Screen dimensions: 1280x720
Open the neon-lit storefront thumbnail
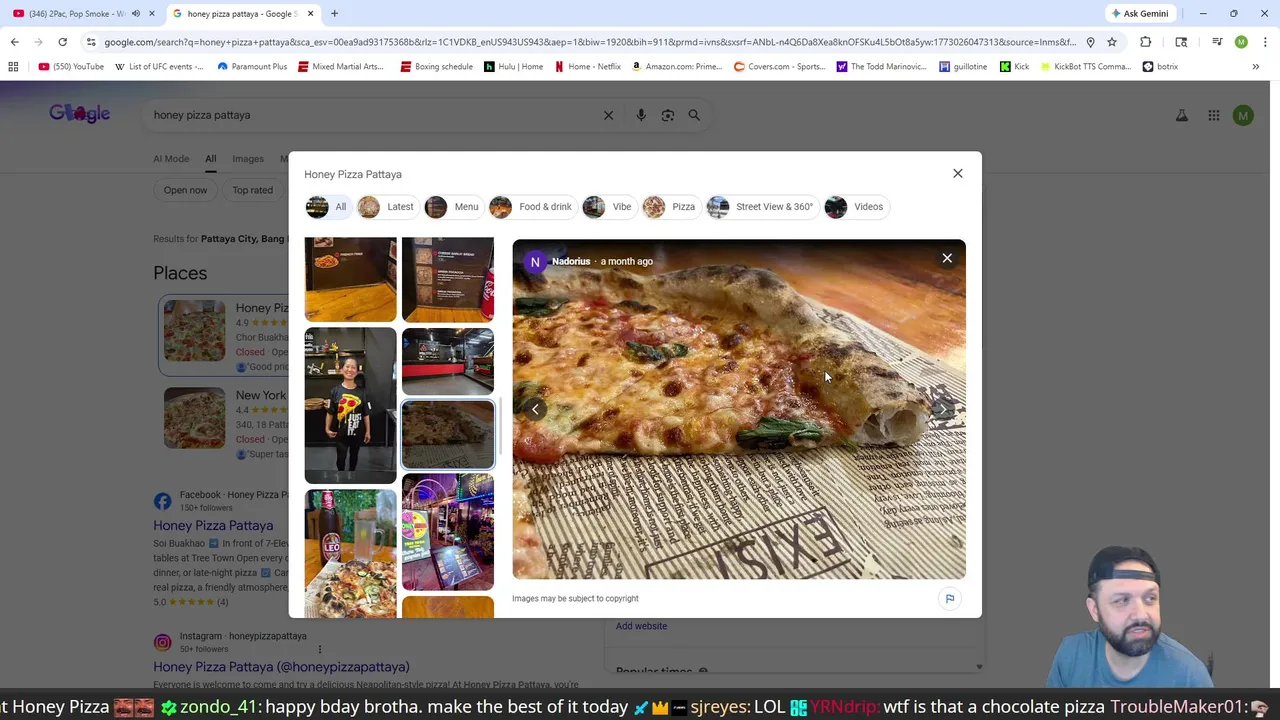tap(448, 532)
